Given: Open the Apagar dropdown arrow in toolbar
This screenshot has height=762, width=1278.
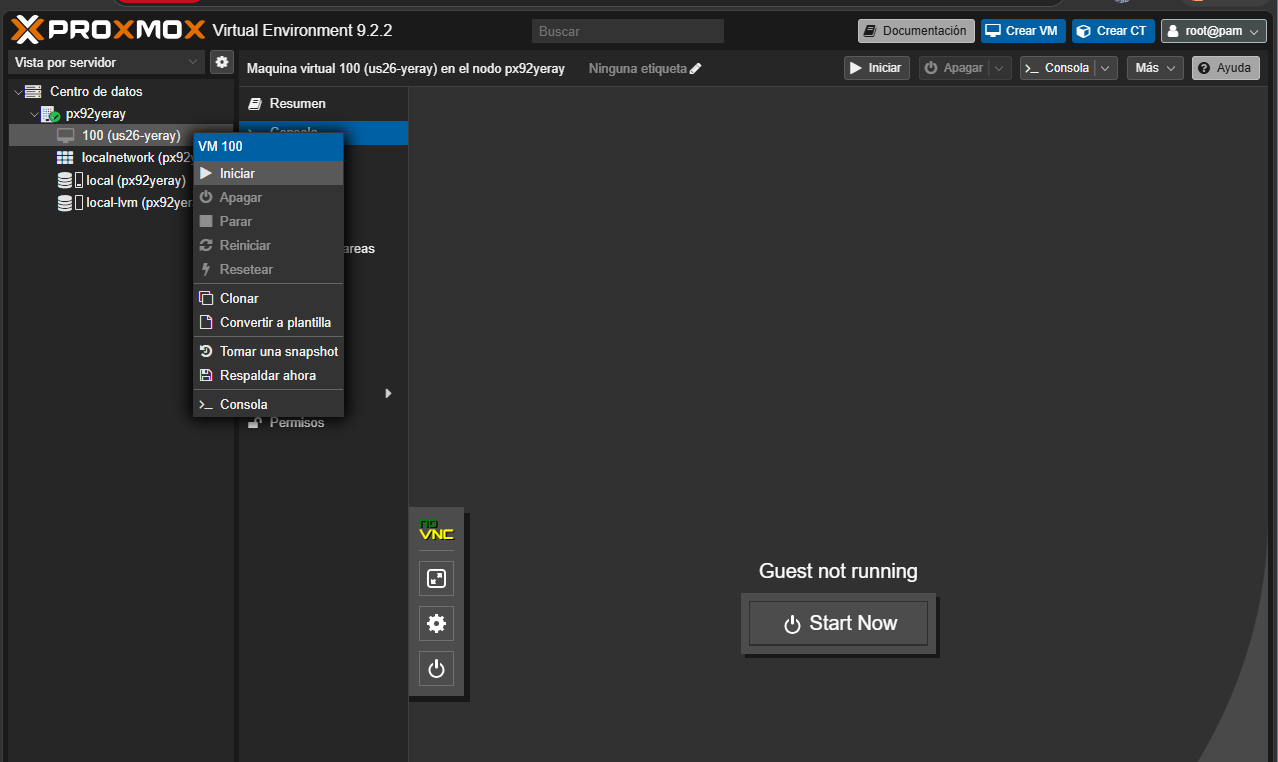Looking at the screenshot, I should [1001, 68].
